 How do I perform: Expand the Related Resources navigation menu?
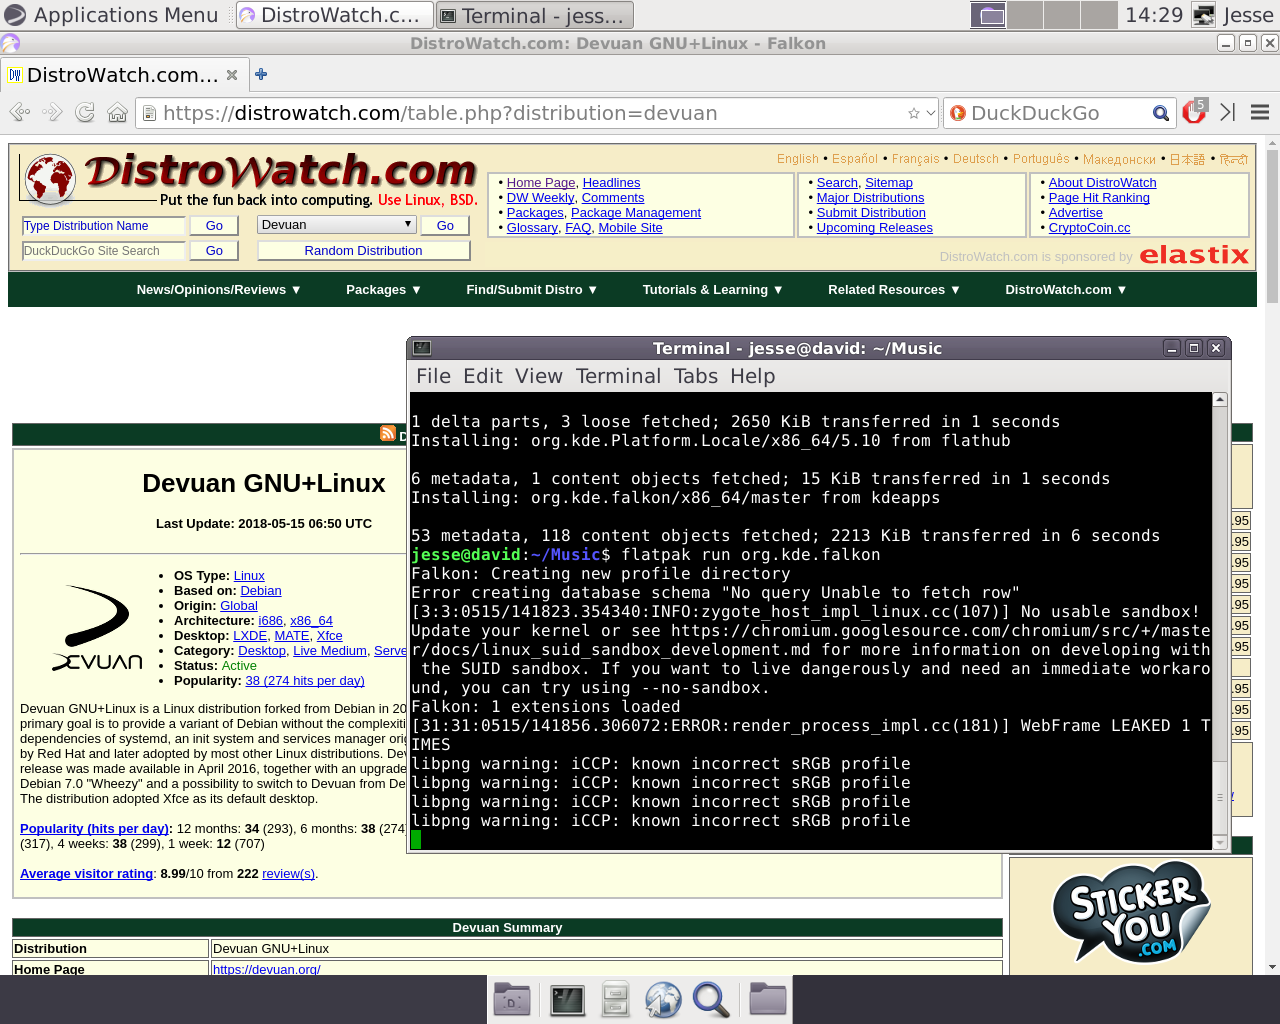(894, 290)
